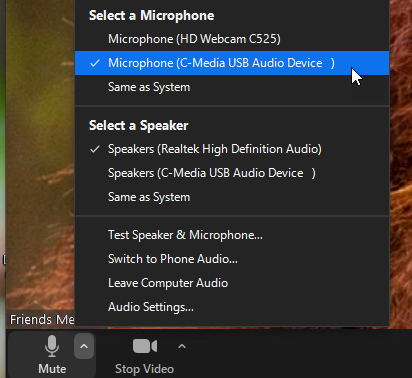Viewport: 412px width, 378px height.
Task: Expand the video options arrow next to Stop Video
Action: 182,346
